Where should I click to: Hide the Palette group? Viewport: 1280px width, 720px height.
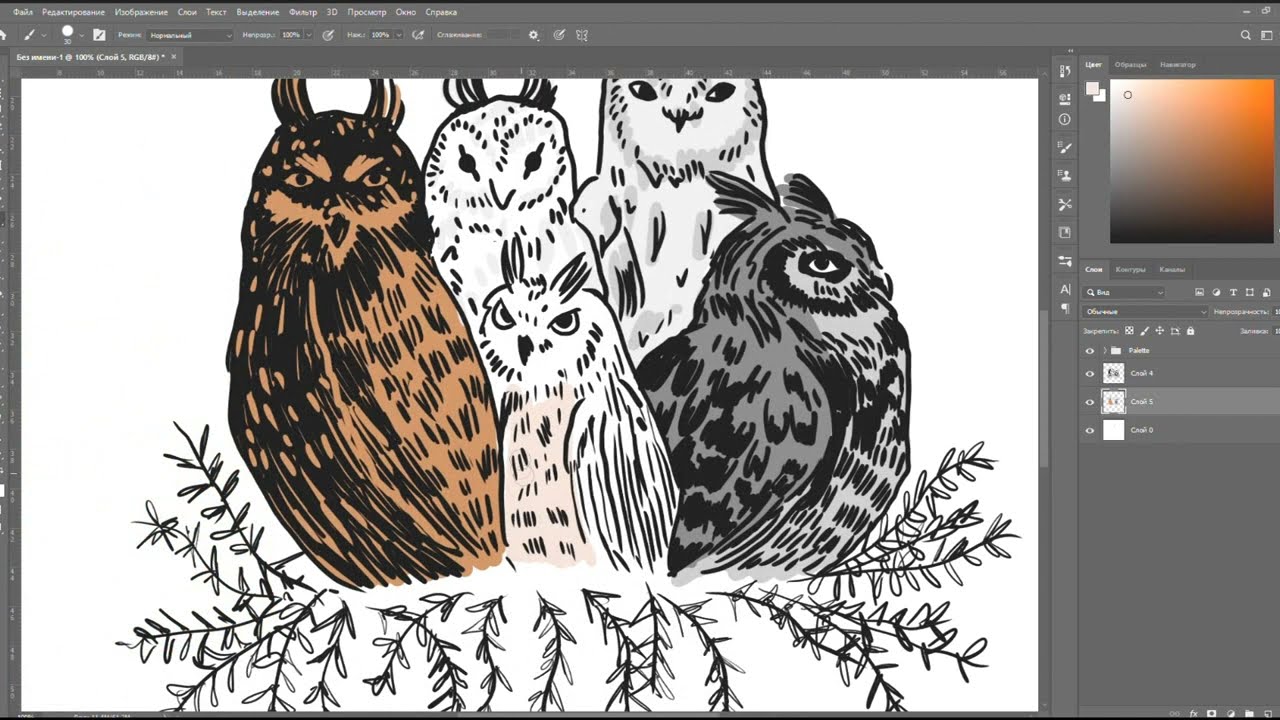(1090, 351)
